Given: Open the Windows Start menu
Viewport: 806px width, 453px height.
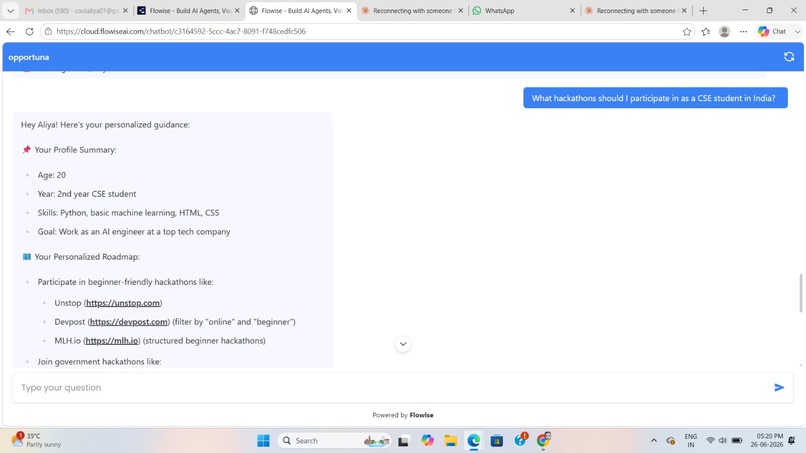Looking at the screenshot, I should 263,441.
